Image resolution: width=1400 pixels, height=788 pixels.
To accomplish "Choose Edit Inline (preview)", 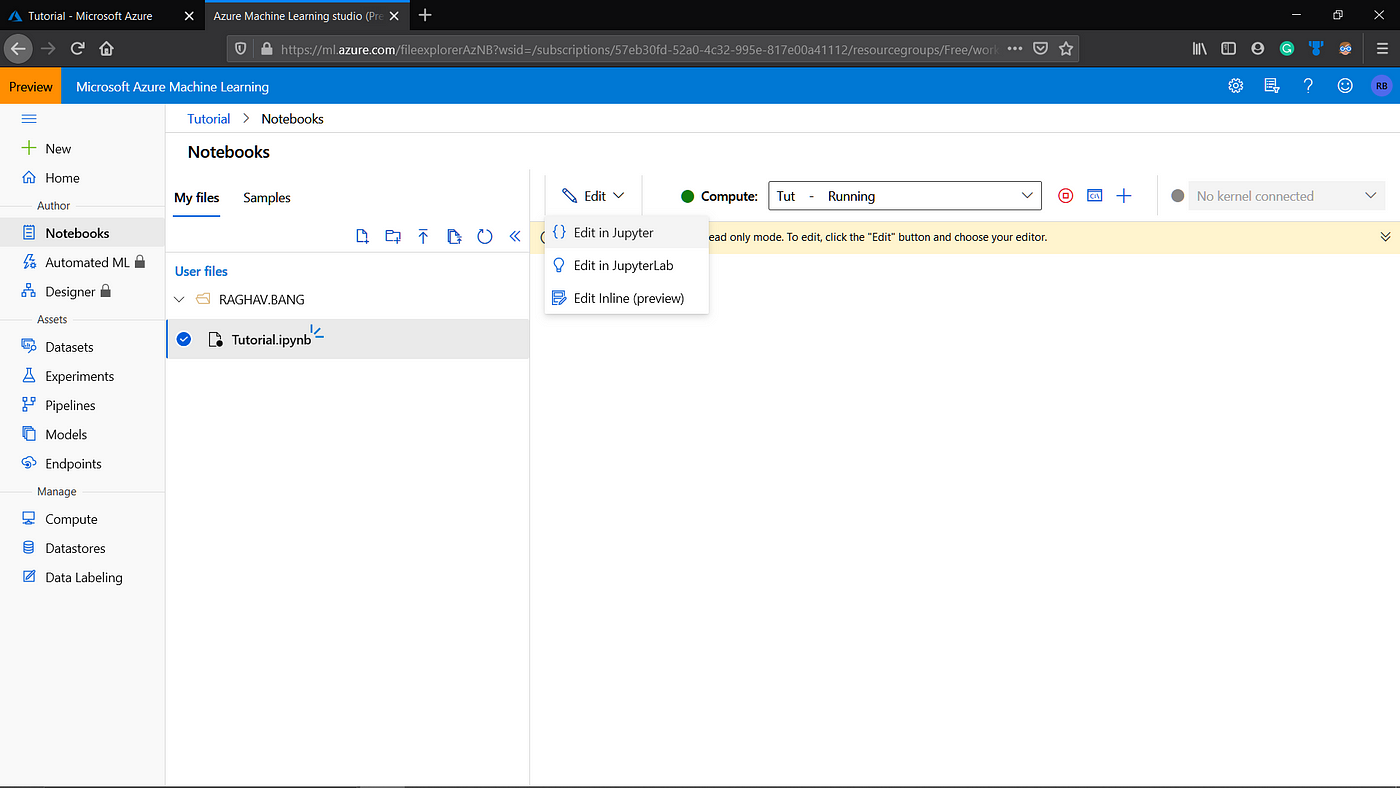I will coord(627,298).
